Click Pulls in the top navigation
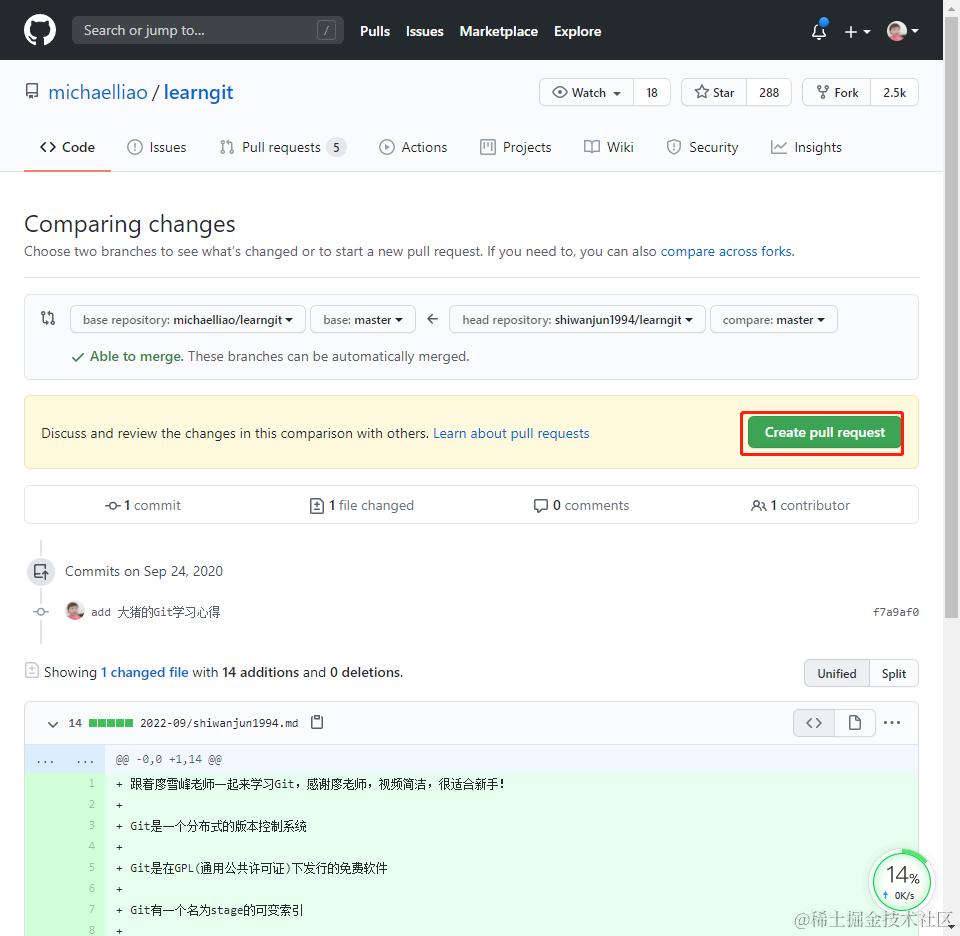 pos(375,31)
